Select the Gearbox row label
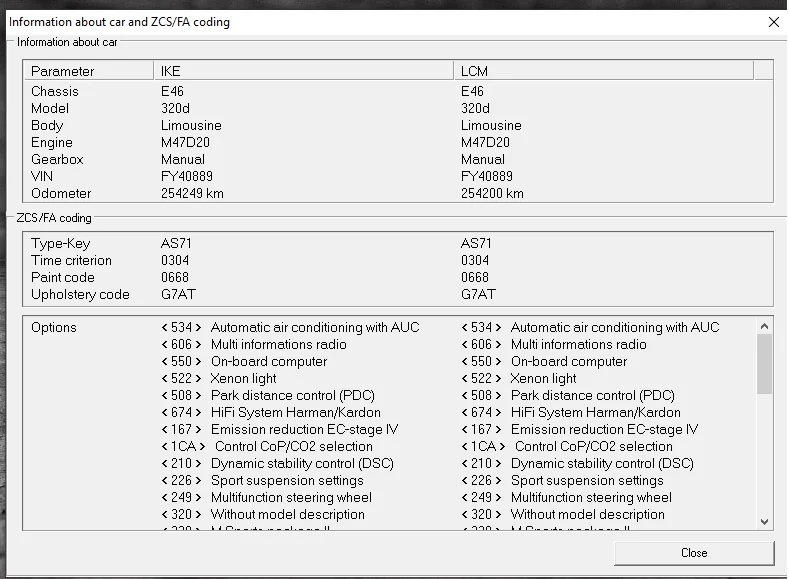This screenshot has width=789, height=579. click(57, 159)
